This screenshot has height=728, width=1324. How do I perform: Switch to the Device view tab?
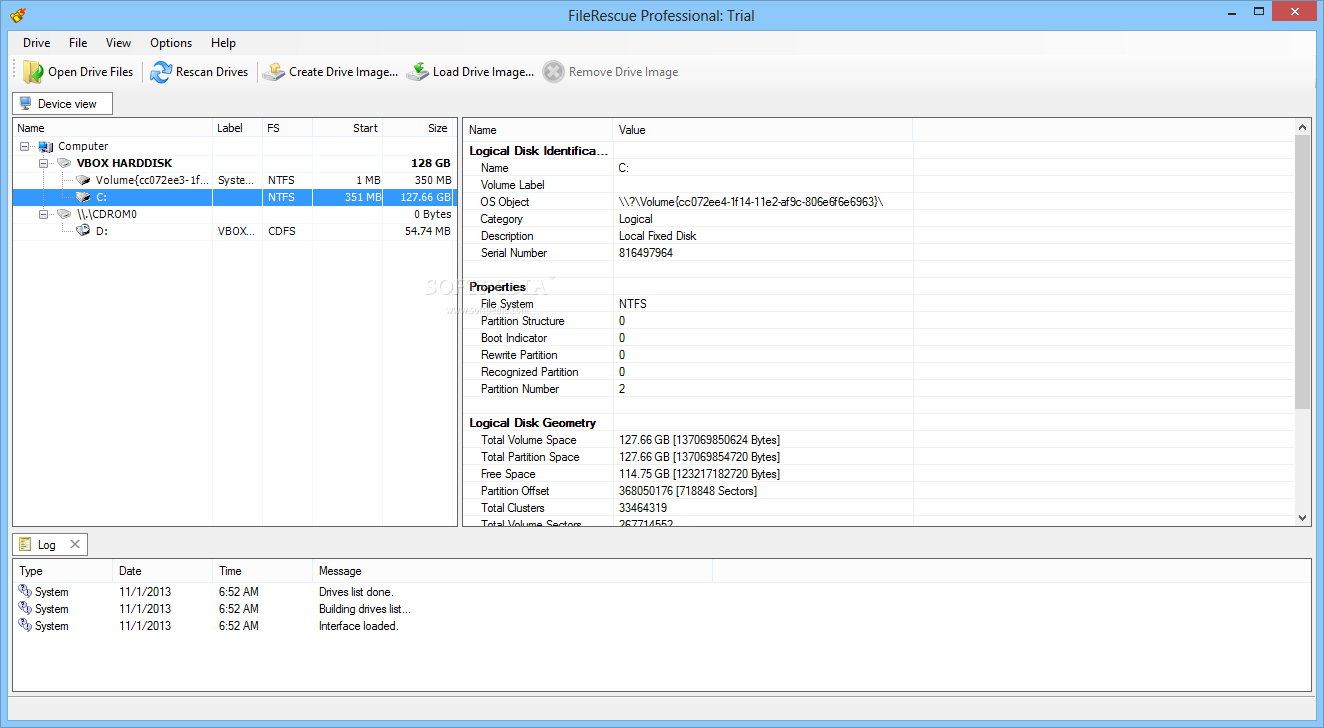click(x=63, y=103)
